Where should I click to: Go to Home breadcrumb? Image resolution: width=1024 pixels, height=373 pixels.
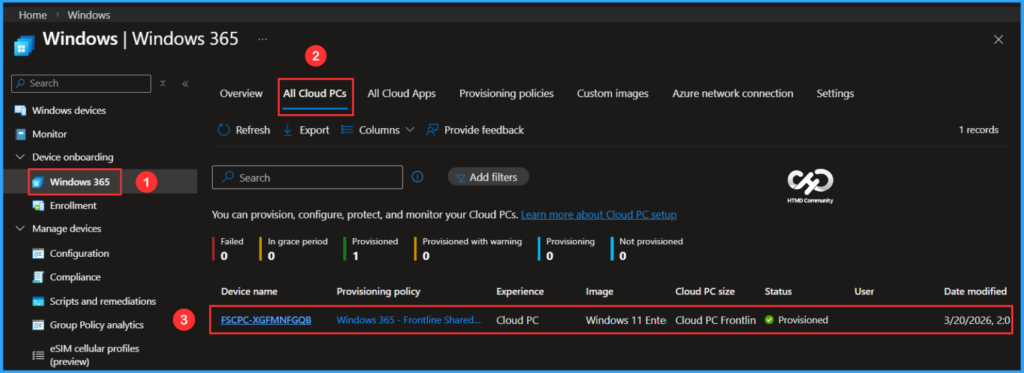33,14
